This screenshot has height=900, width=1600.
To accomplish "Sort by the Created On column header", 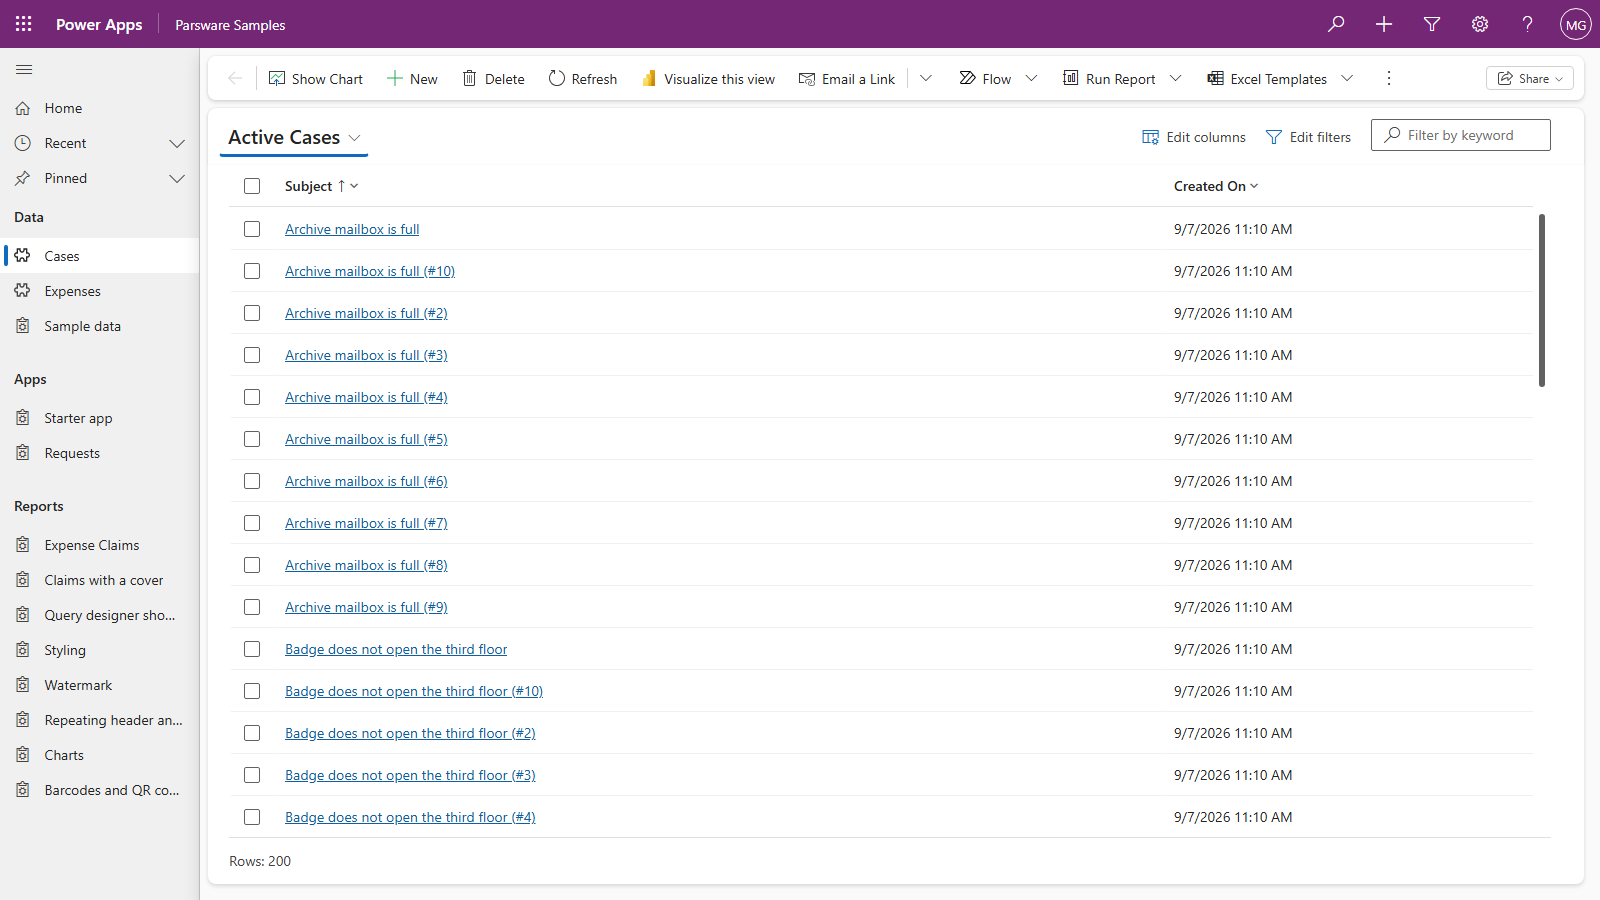I will click(x=1215, y=186).
